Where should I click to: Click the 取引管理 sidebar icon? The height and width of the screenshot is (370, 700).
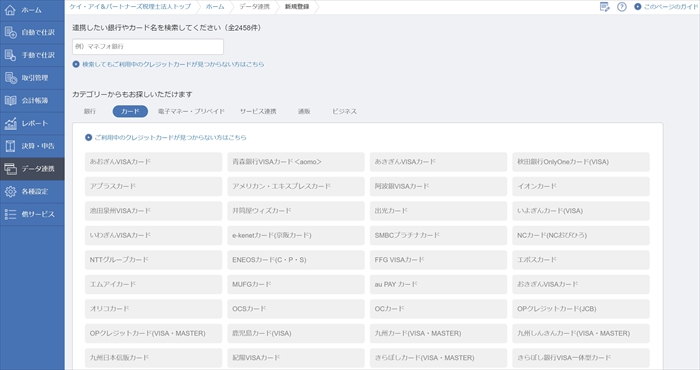click(x=10, y=78)
